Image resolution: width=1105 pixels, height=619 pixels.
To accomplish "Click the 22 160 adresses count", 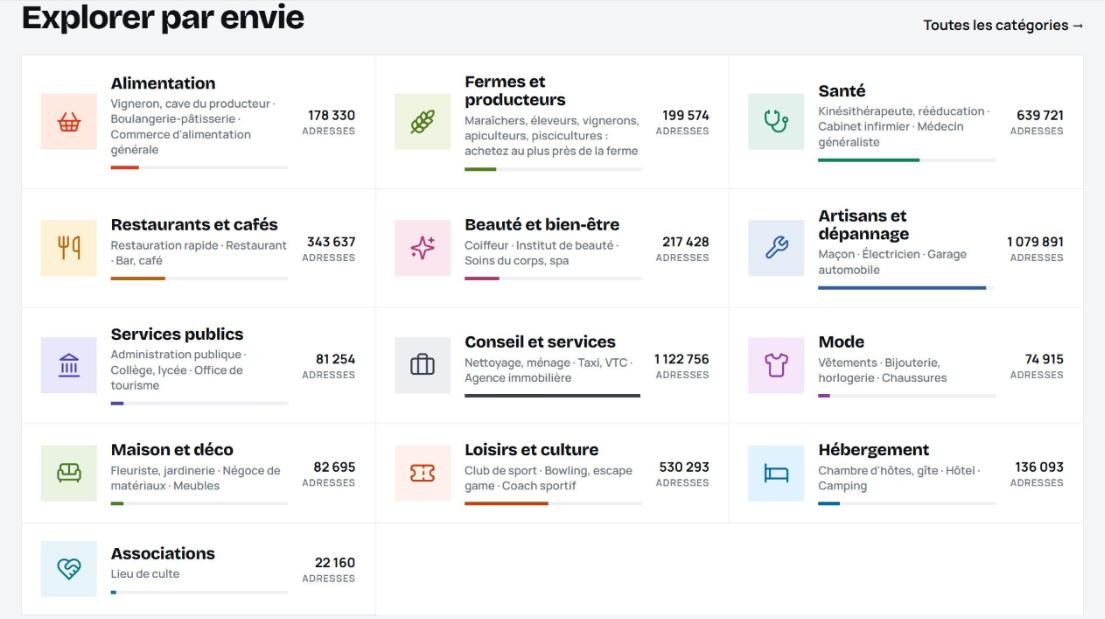I will coord(329,570).
